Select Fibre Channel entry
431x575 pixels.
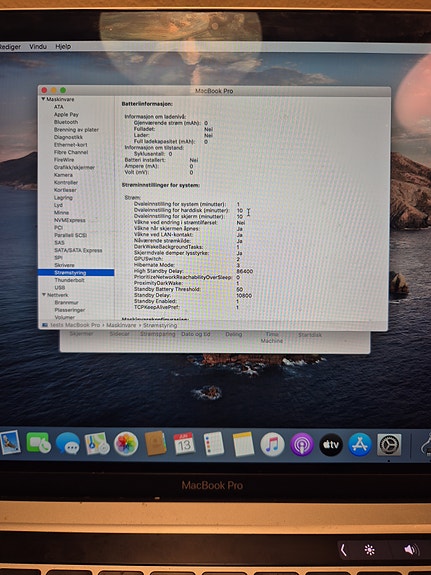tap(71, 152)
